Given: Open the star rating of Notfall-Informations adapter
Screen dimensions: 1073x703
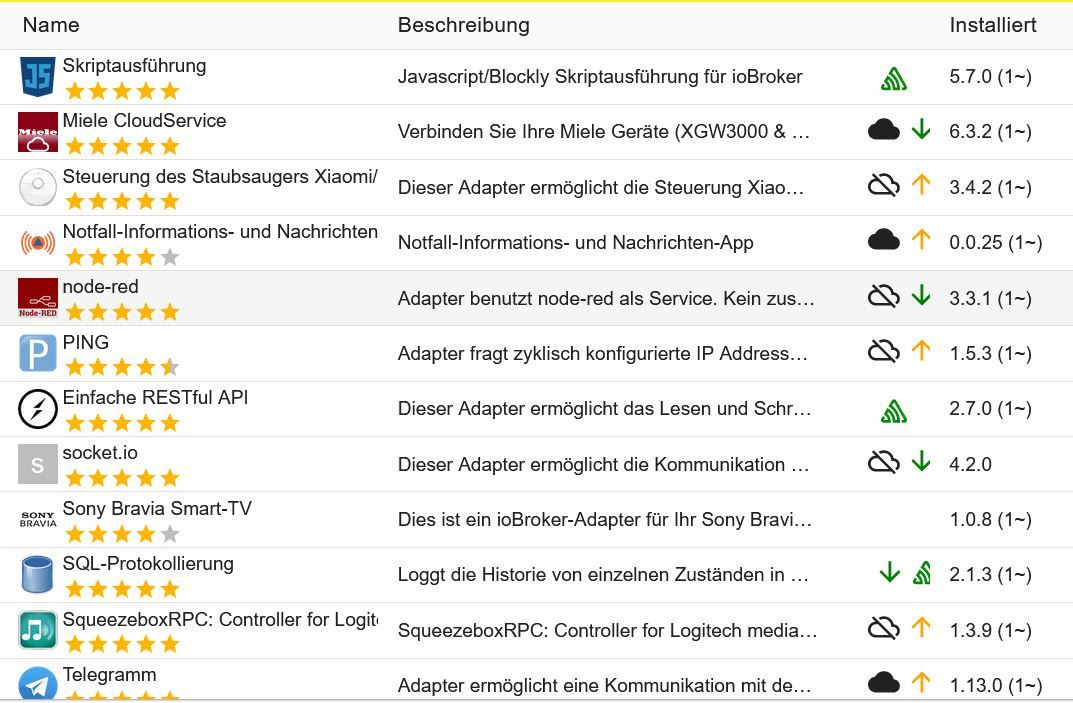Looking at the screenshot, I should pyautogui.click(x=122, y=257).
